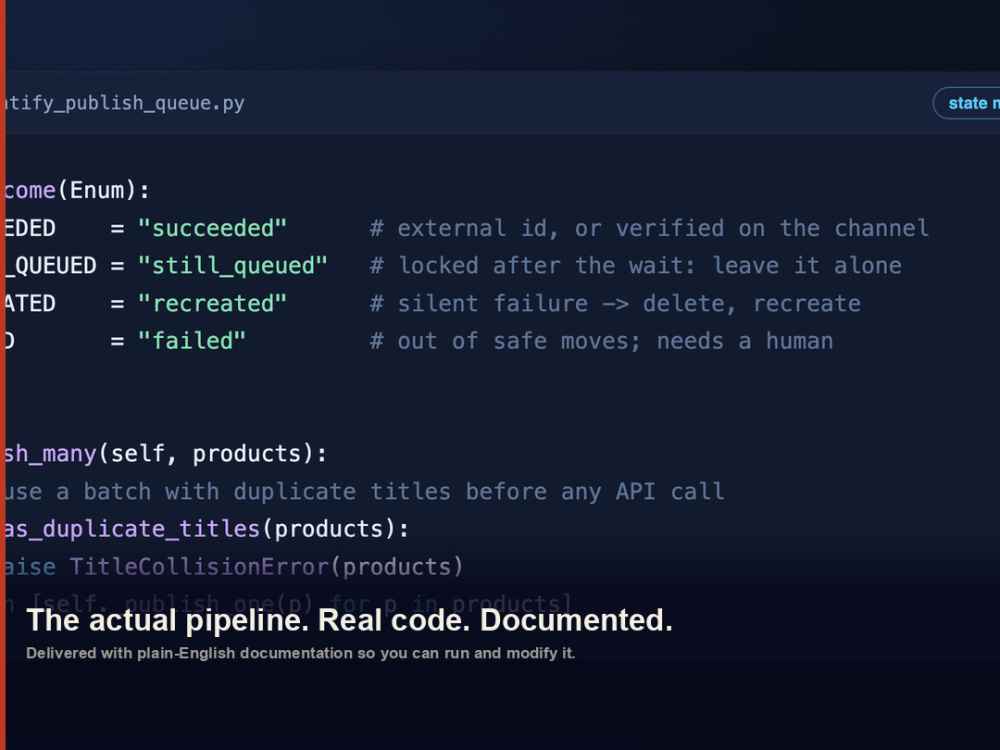Click the "failed" string value
The width and height of the screenshot is (1000, 750).
coord(192,341)
